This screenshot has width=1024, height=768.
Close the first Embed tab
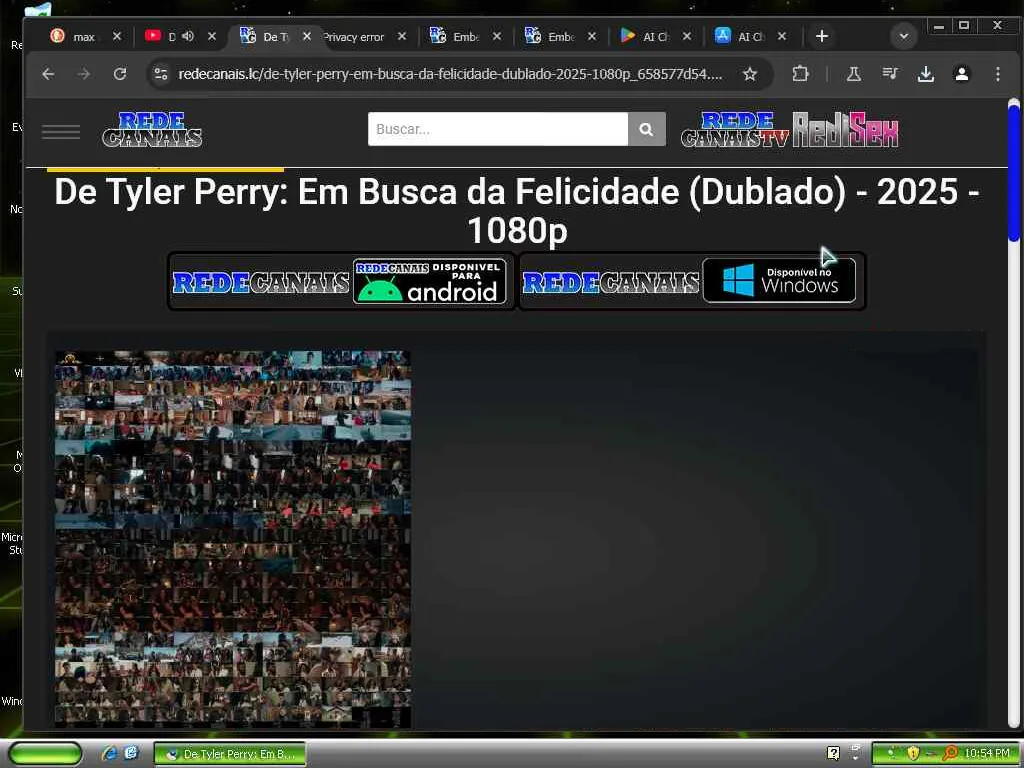tap(497, 37)
